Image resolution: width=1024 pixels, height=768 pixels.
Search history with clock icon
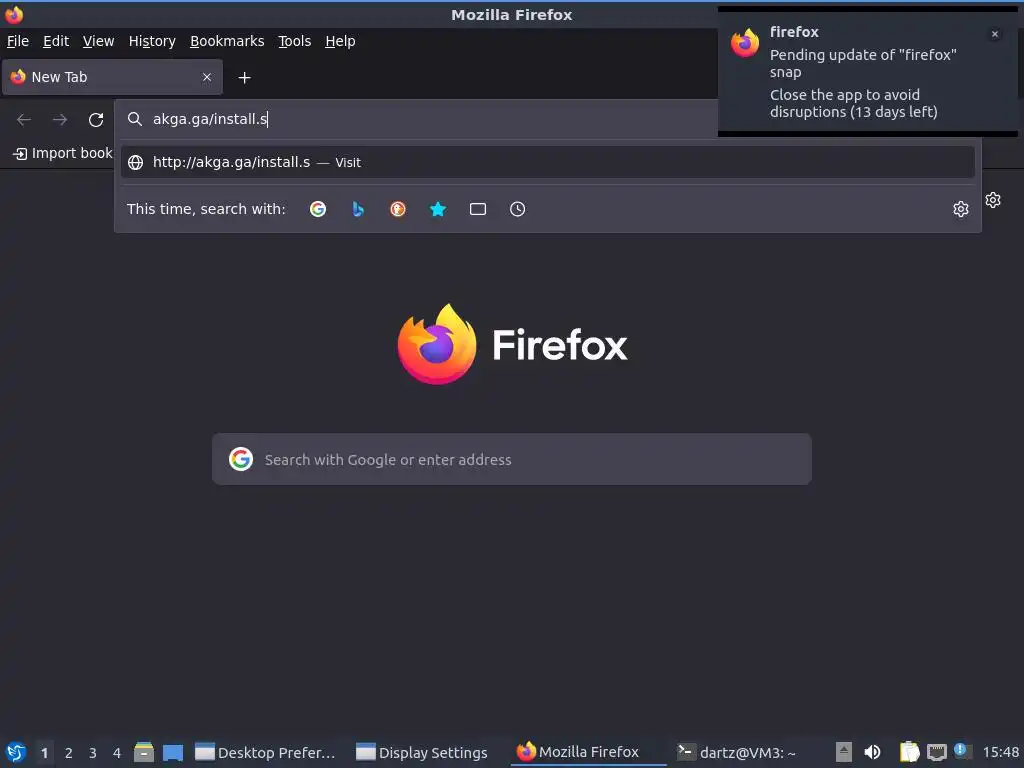(517, 209)
